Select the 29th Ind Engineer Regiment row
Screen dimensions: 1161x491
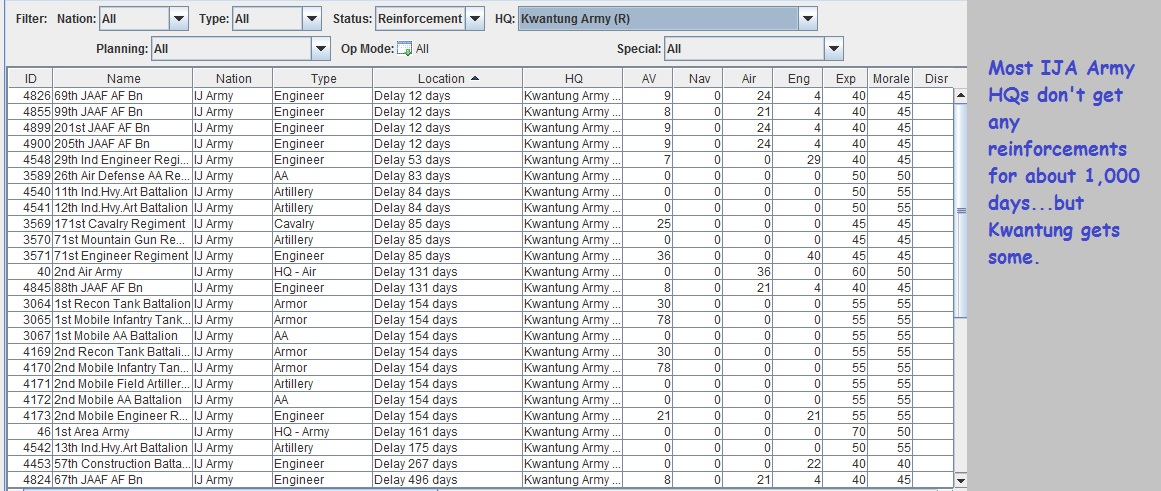point(480,160)
